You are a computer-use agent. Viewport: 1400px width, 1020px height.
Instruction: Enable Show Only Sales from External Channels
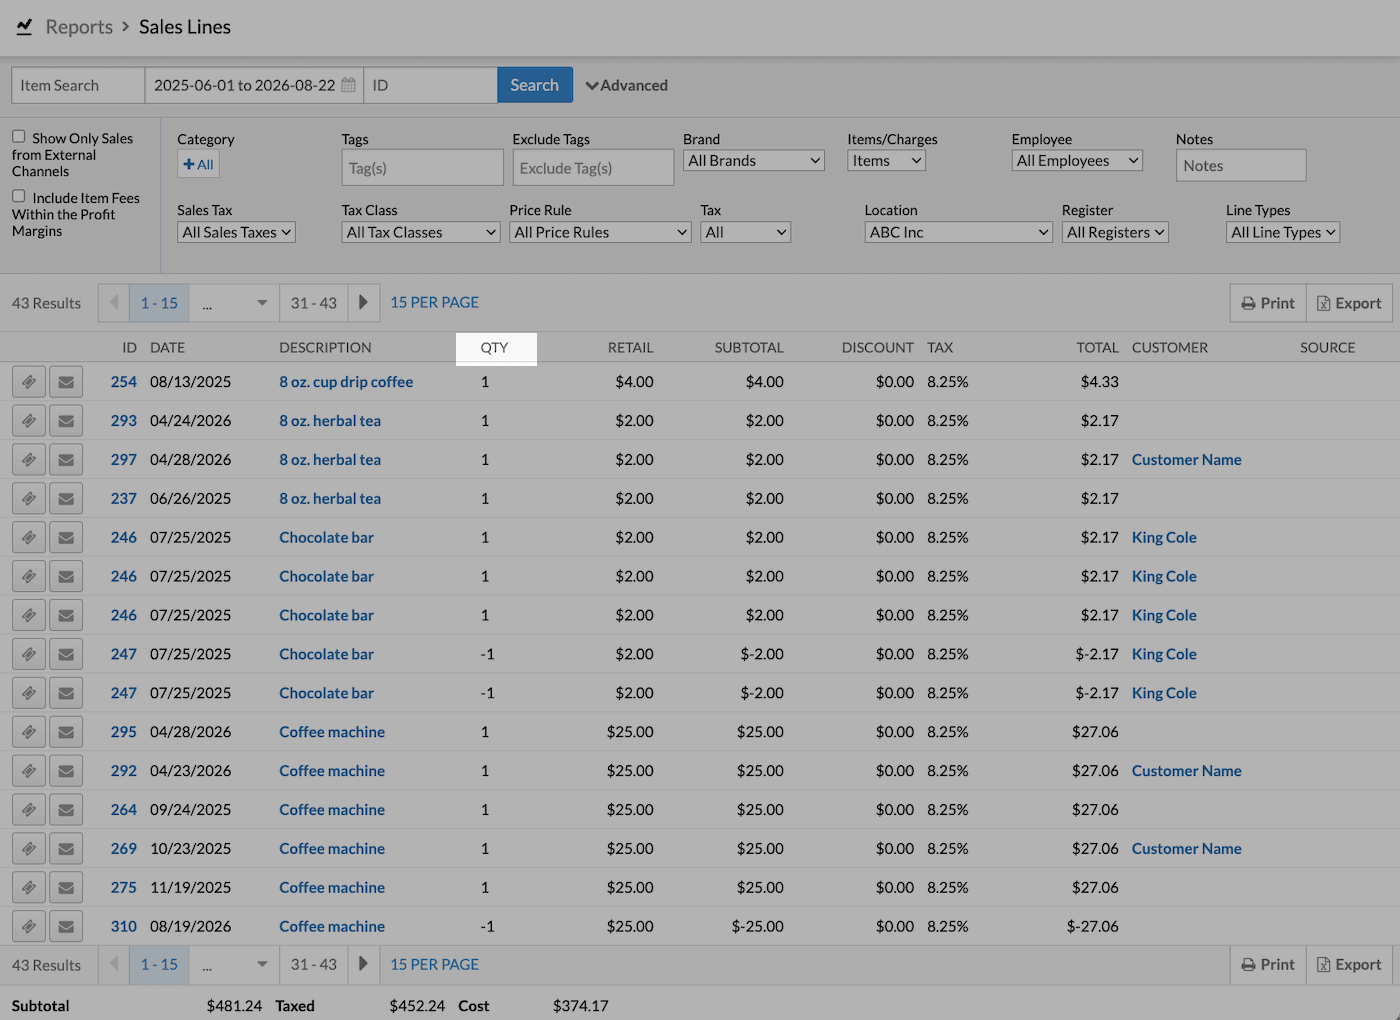tap(18, 137)
